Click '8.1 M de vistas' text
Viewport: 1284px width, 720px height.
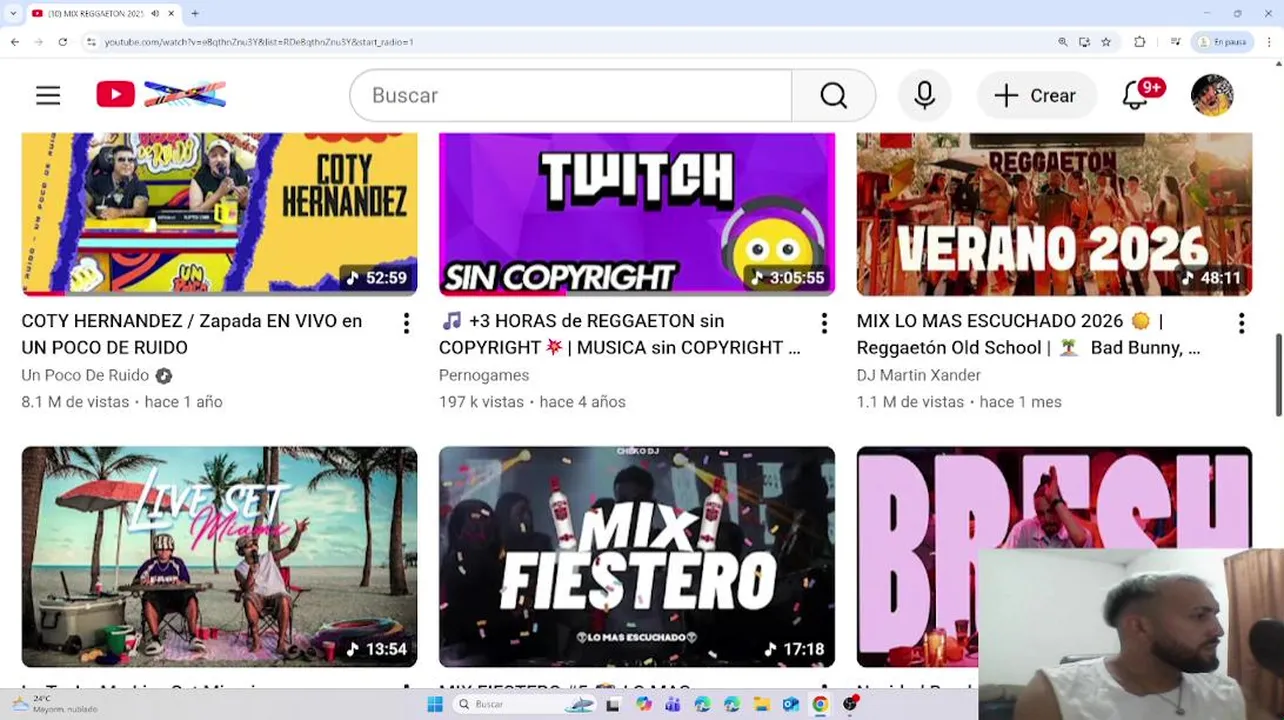point(75,402)
